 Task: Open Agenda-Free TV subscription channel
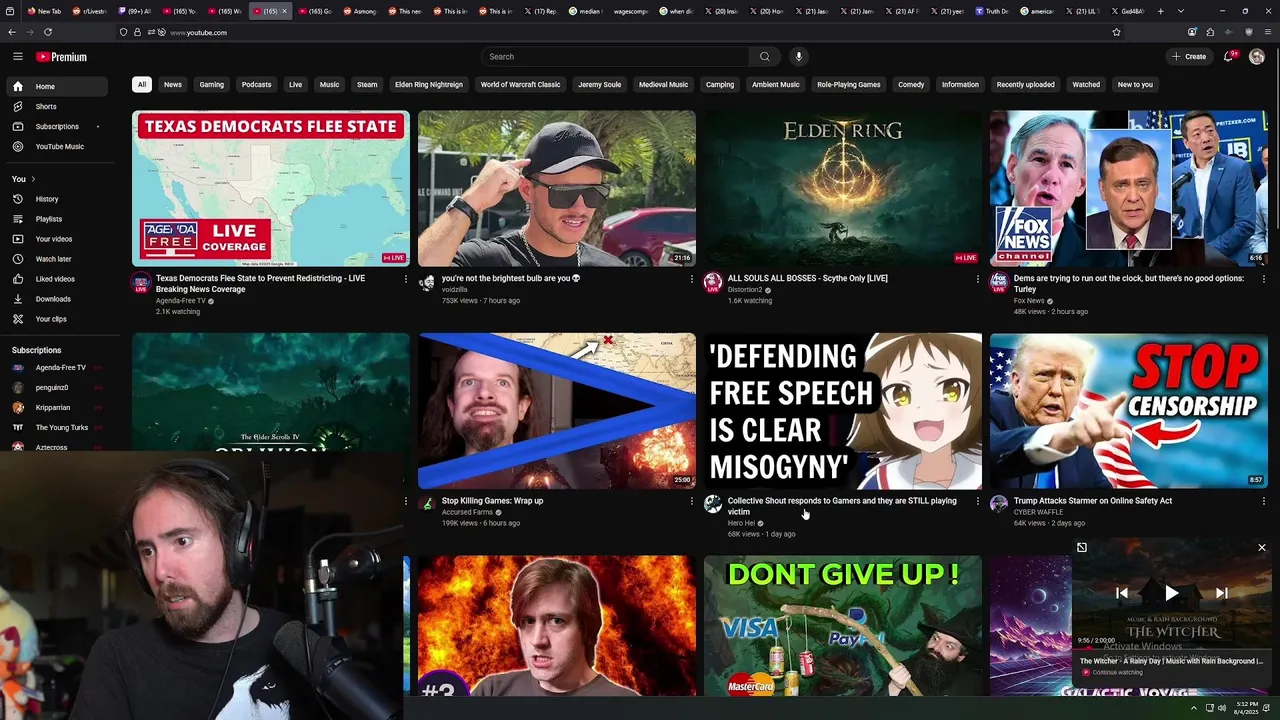click(x=56, y=368)
